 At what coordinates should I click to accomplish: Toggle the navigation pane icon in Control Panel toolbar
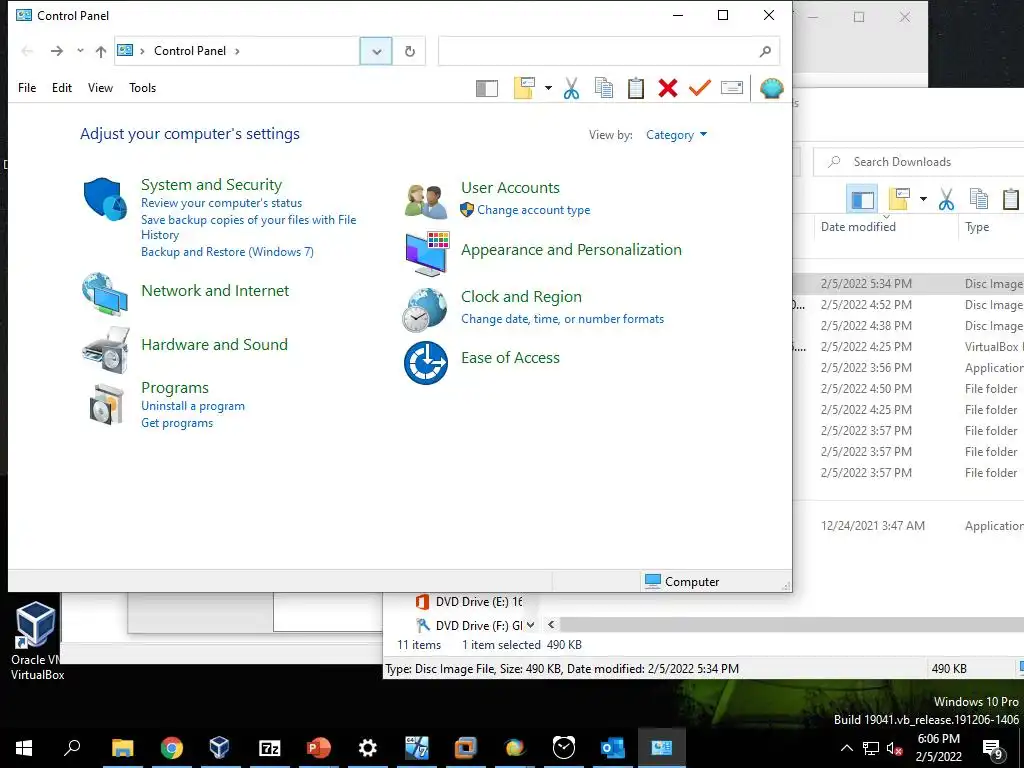click(x=487, y=88)
